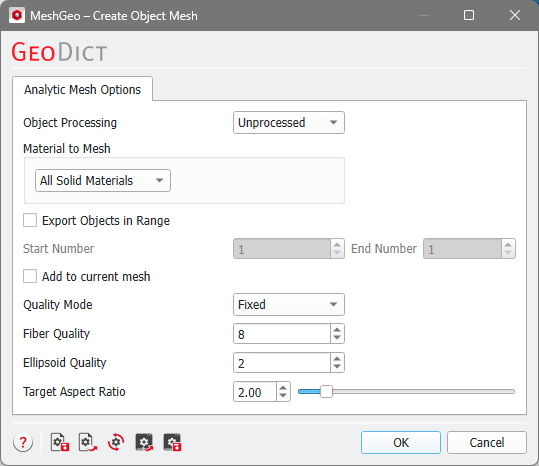Increase Target Aspect Ratio with the up arrow
539x466 pixels.
click(283, 388)
